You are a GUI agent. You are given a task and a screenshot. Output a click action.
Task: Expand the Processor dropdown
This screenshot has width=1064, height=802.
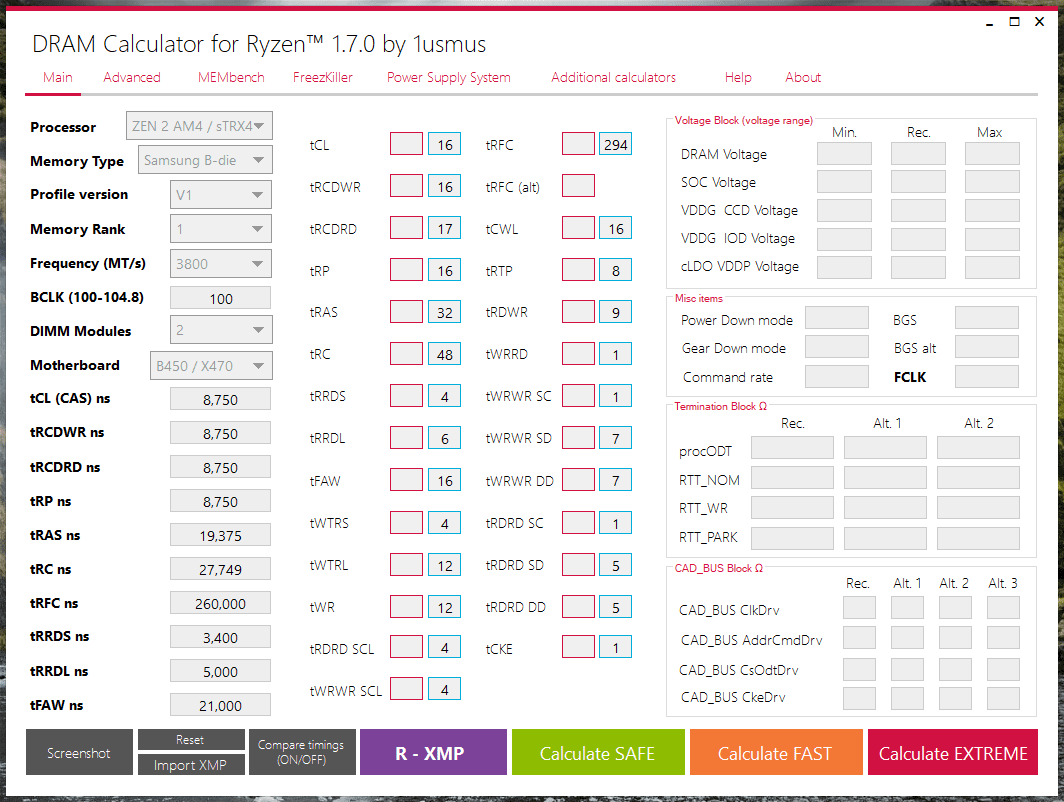coord(199,126)
